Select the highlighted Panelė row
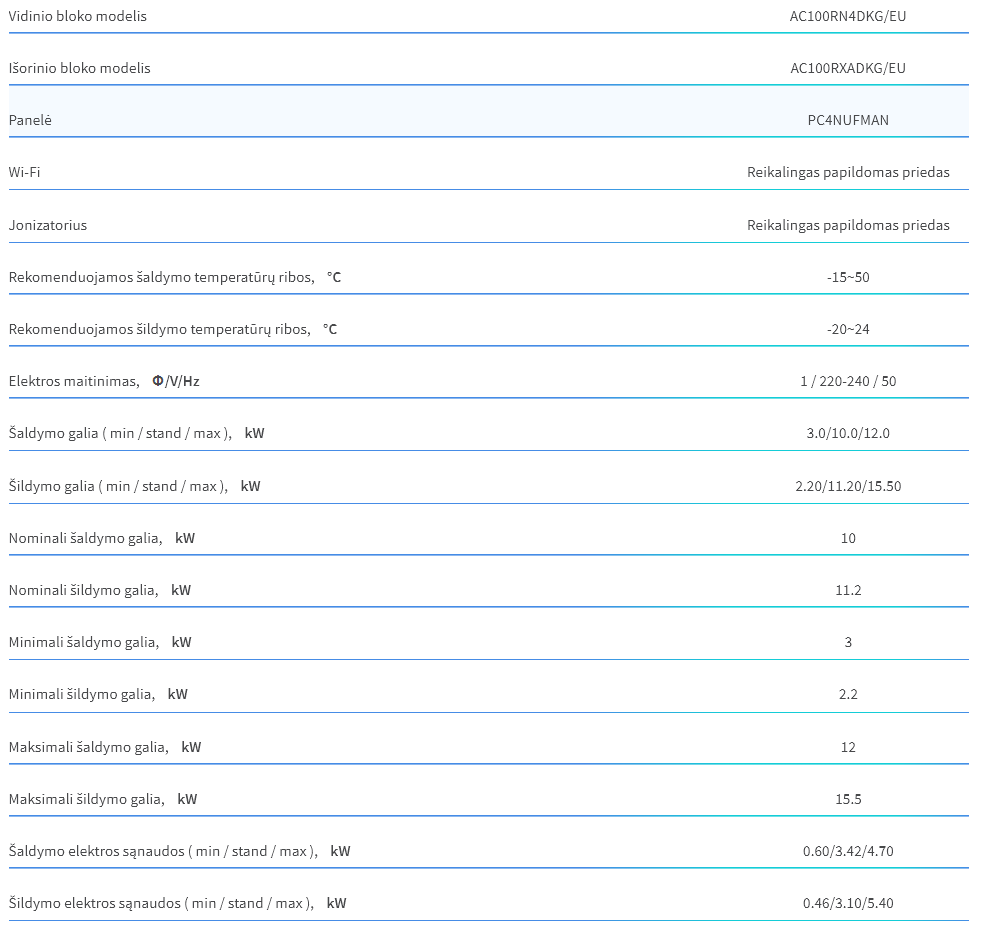The image size is (992, 926). click(x=488, y=111)
